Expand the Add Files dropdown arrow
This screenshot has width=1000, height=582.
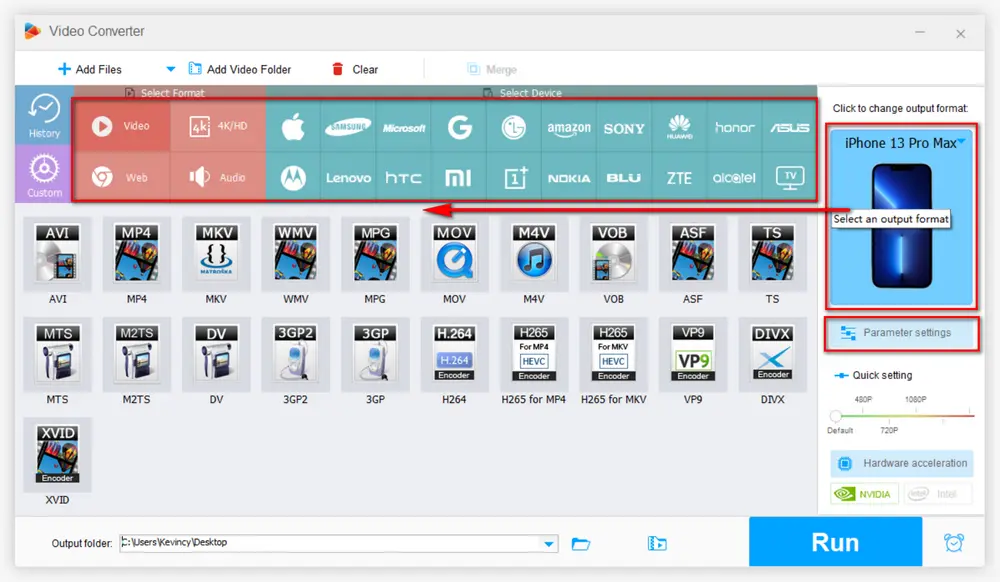(x=170, y=69)
